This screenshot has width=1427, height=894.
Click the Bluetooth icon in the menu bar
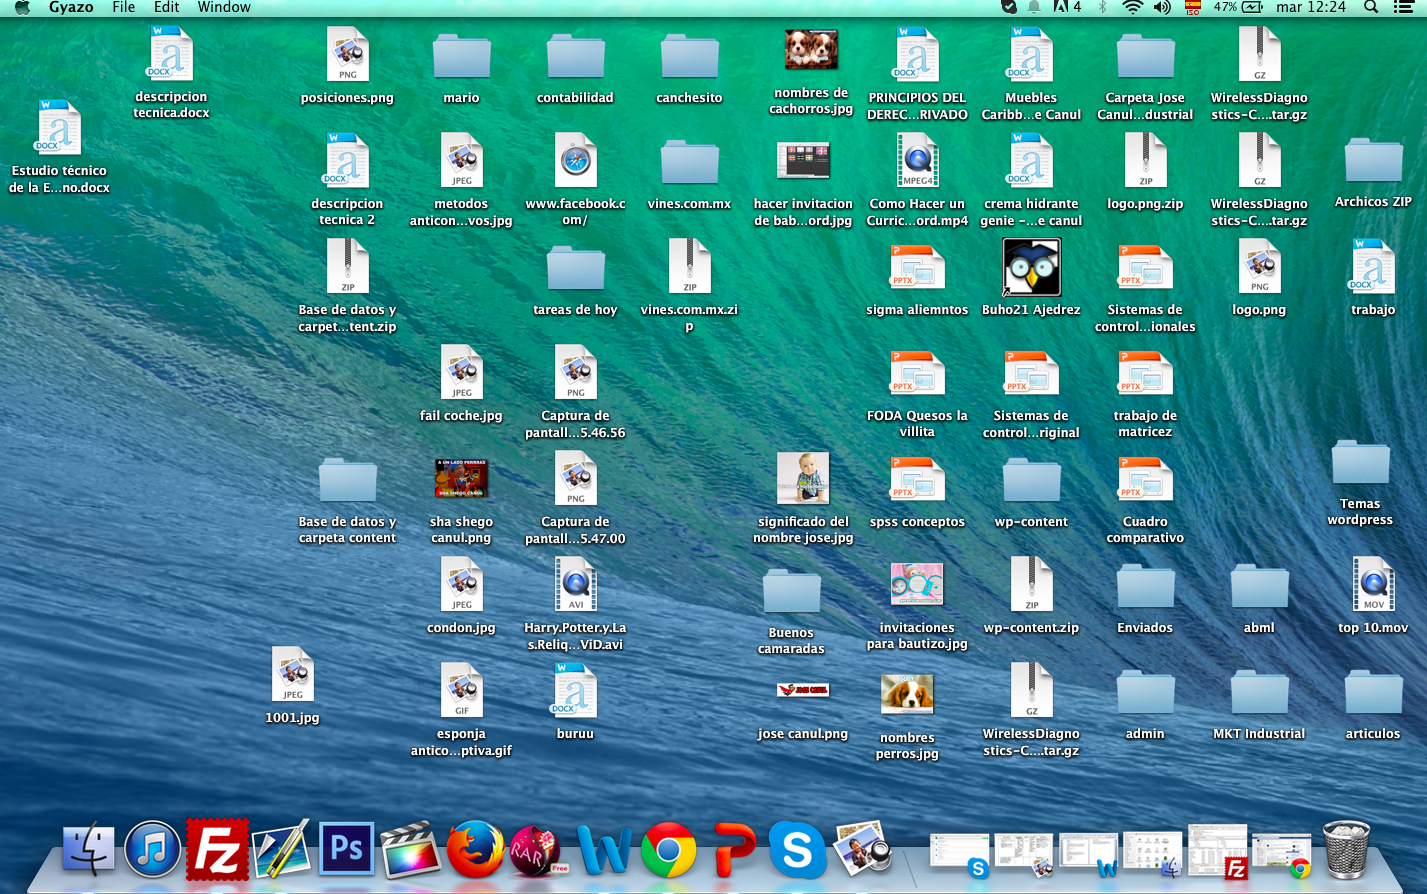[x=1103, y=7]
